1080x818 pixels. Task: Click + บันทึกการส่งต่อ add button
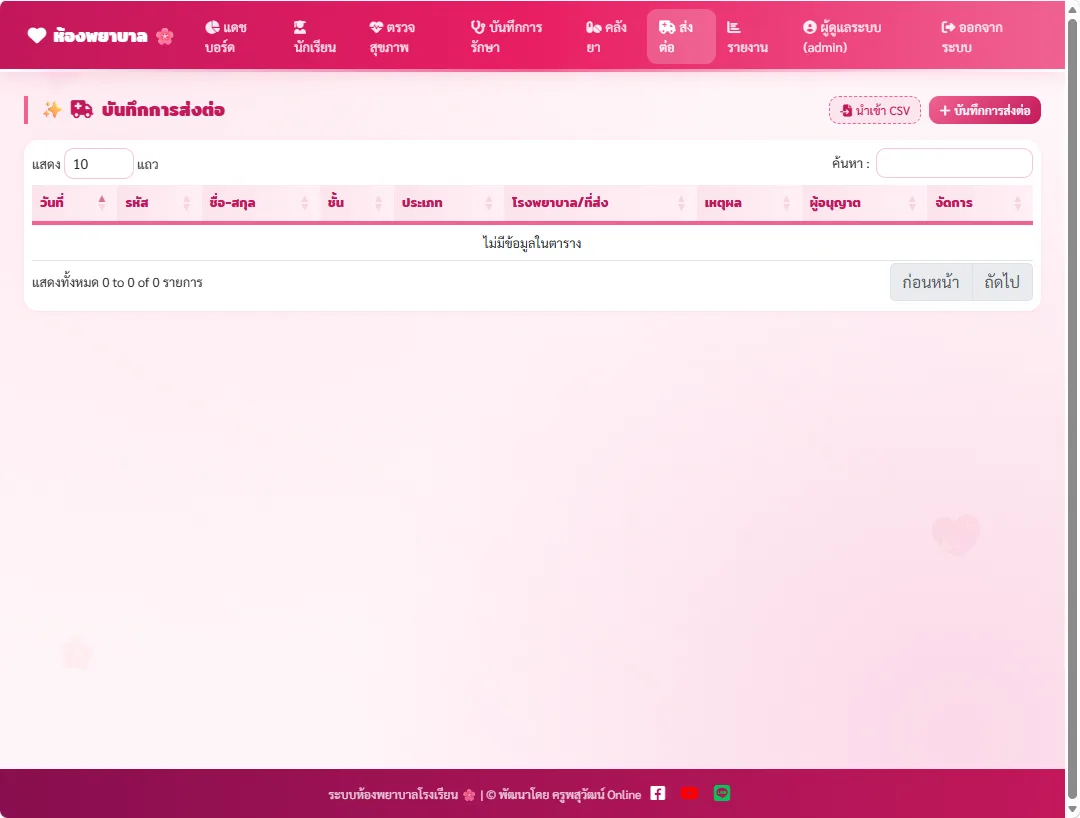pyautogui.click(x=985, y=110)
